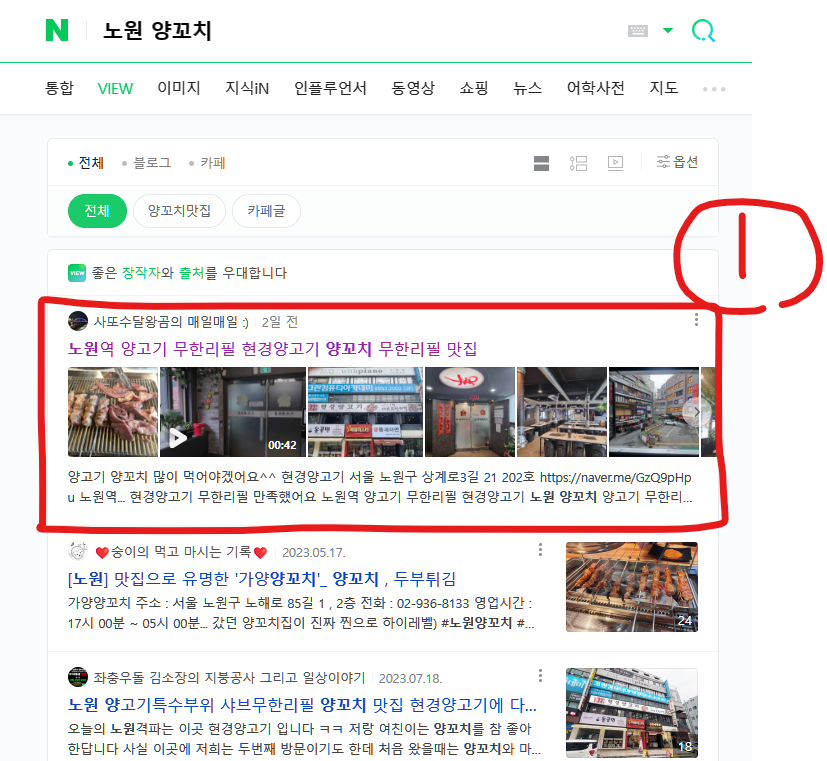Click the green Naver N logo
827x761 pixels.
pos(57,30)
